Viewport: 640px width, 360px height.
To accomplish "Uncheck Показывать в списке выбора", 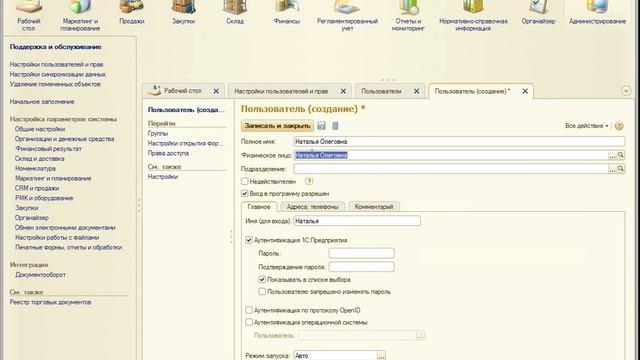I will point(262,280).
